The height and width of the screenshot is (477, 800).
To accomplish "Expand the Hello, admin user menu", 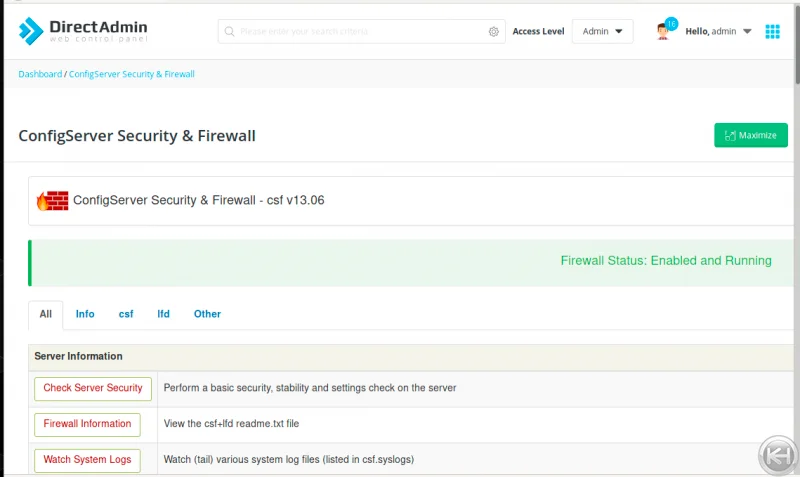I will pyautogui.click(x=718, y=32).
